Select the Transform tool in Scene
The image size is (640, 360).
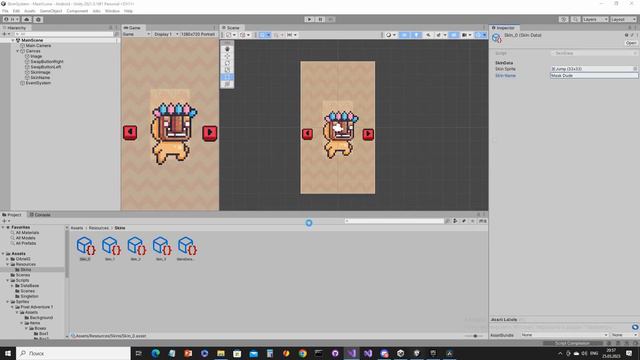pyautogui.click(x=227, y=84)
